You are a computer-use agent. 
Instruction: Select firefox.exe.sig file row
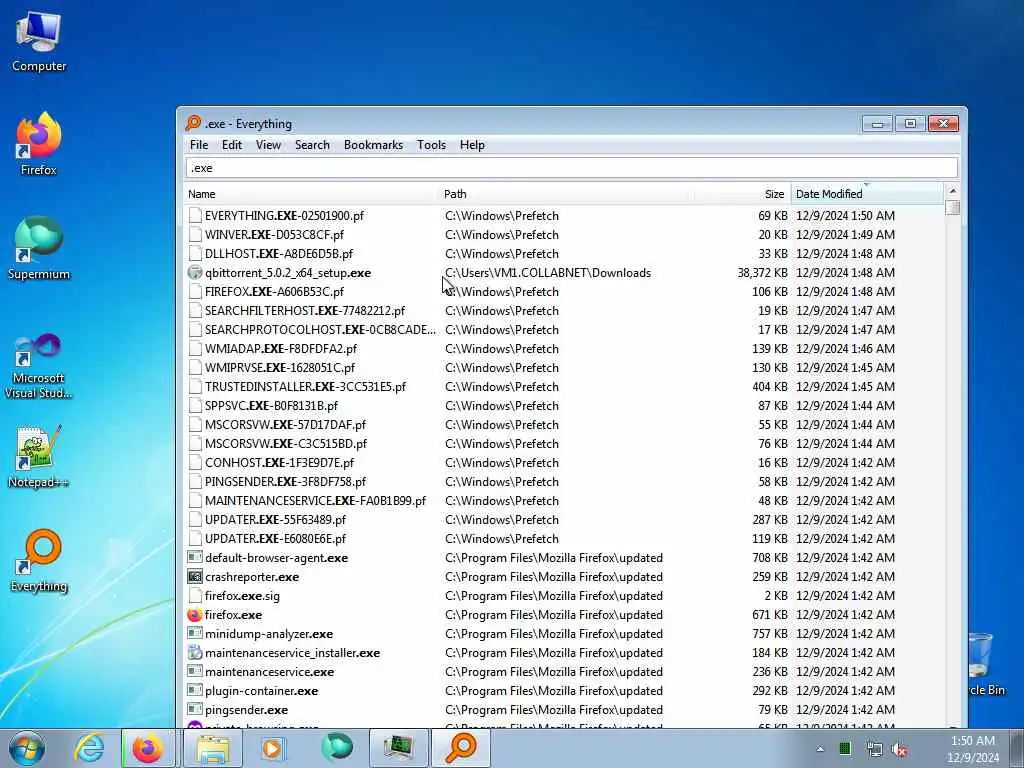point(565,596)
